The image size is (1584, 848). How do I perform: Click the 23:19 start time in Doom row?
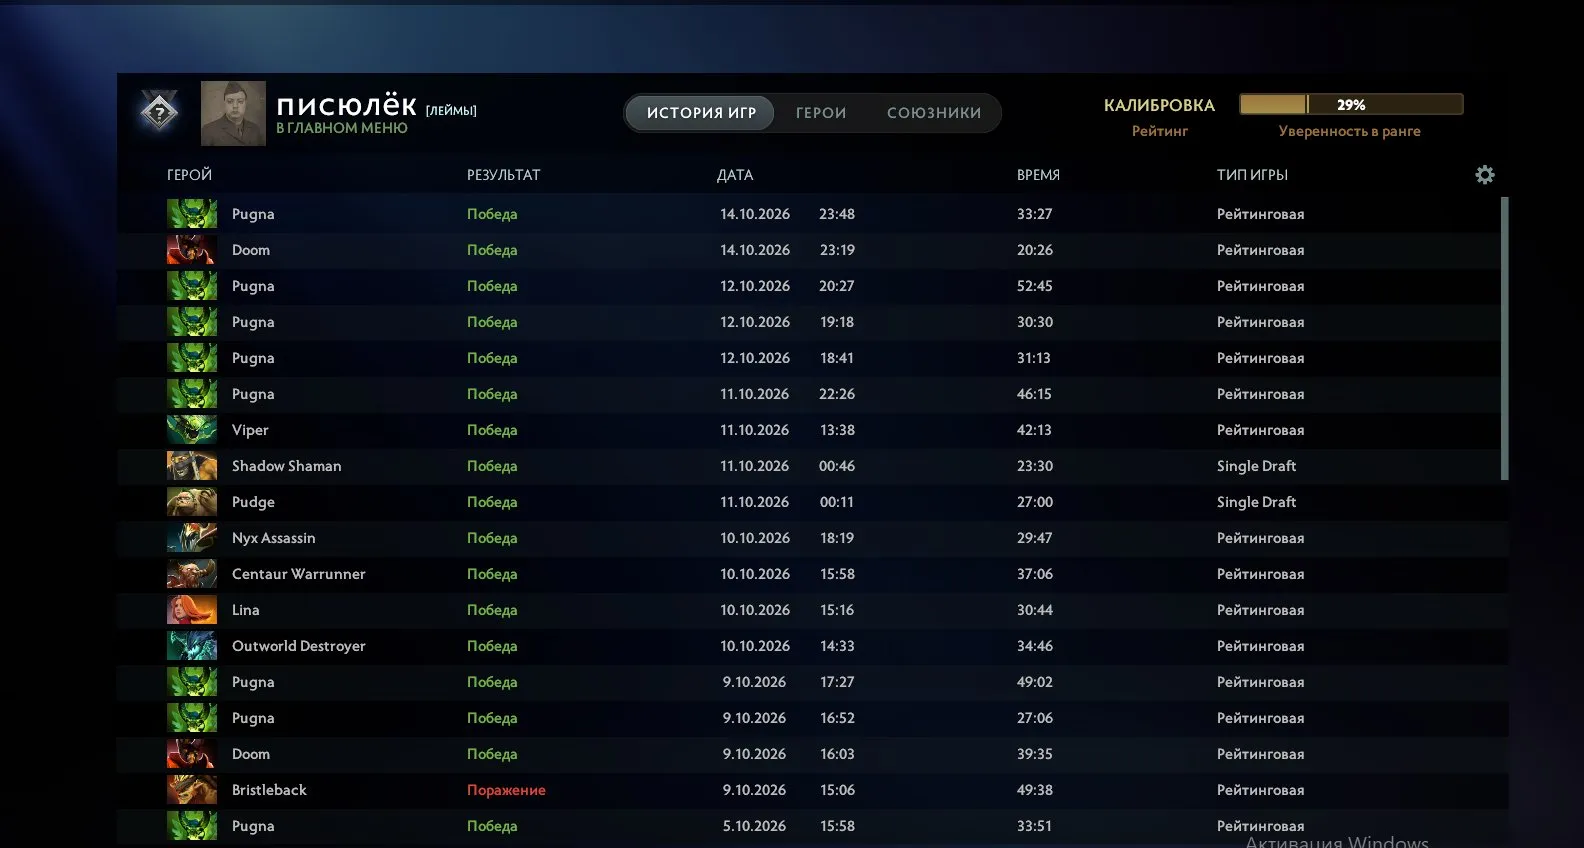(x=837, y=250)
